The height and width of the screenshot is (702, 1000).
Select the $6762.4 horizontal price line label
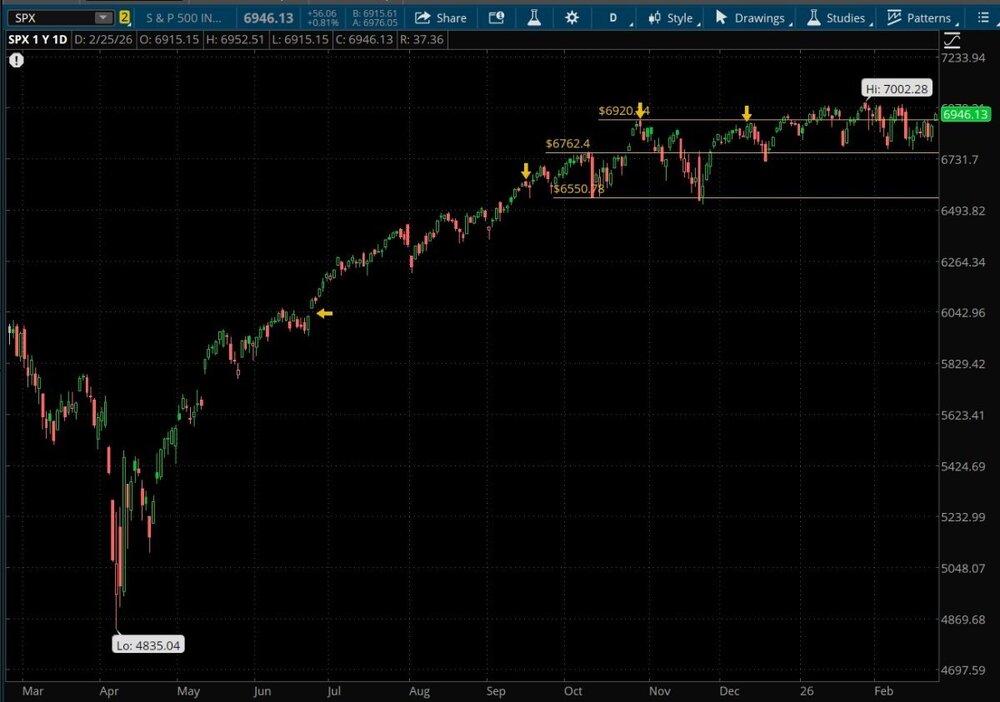point(567,144)
